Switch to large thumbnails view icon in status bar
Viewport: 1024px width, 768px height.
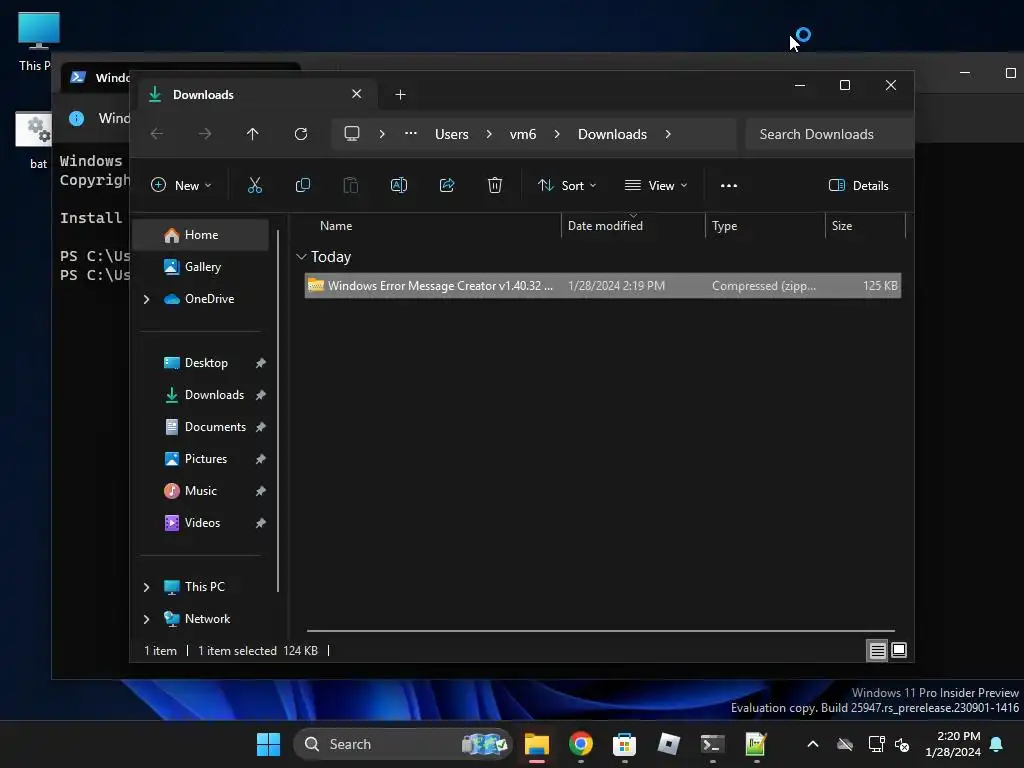coord(899,650)
